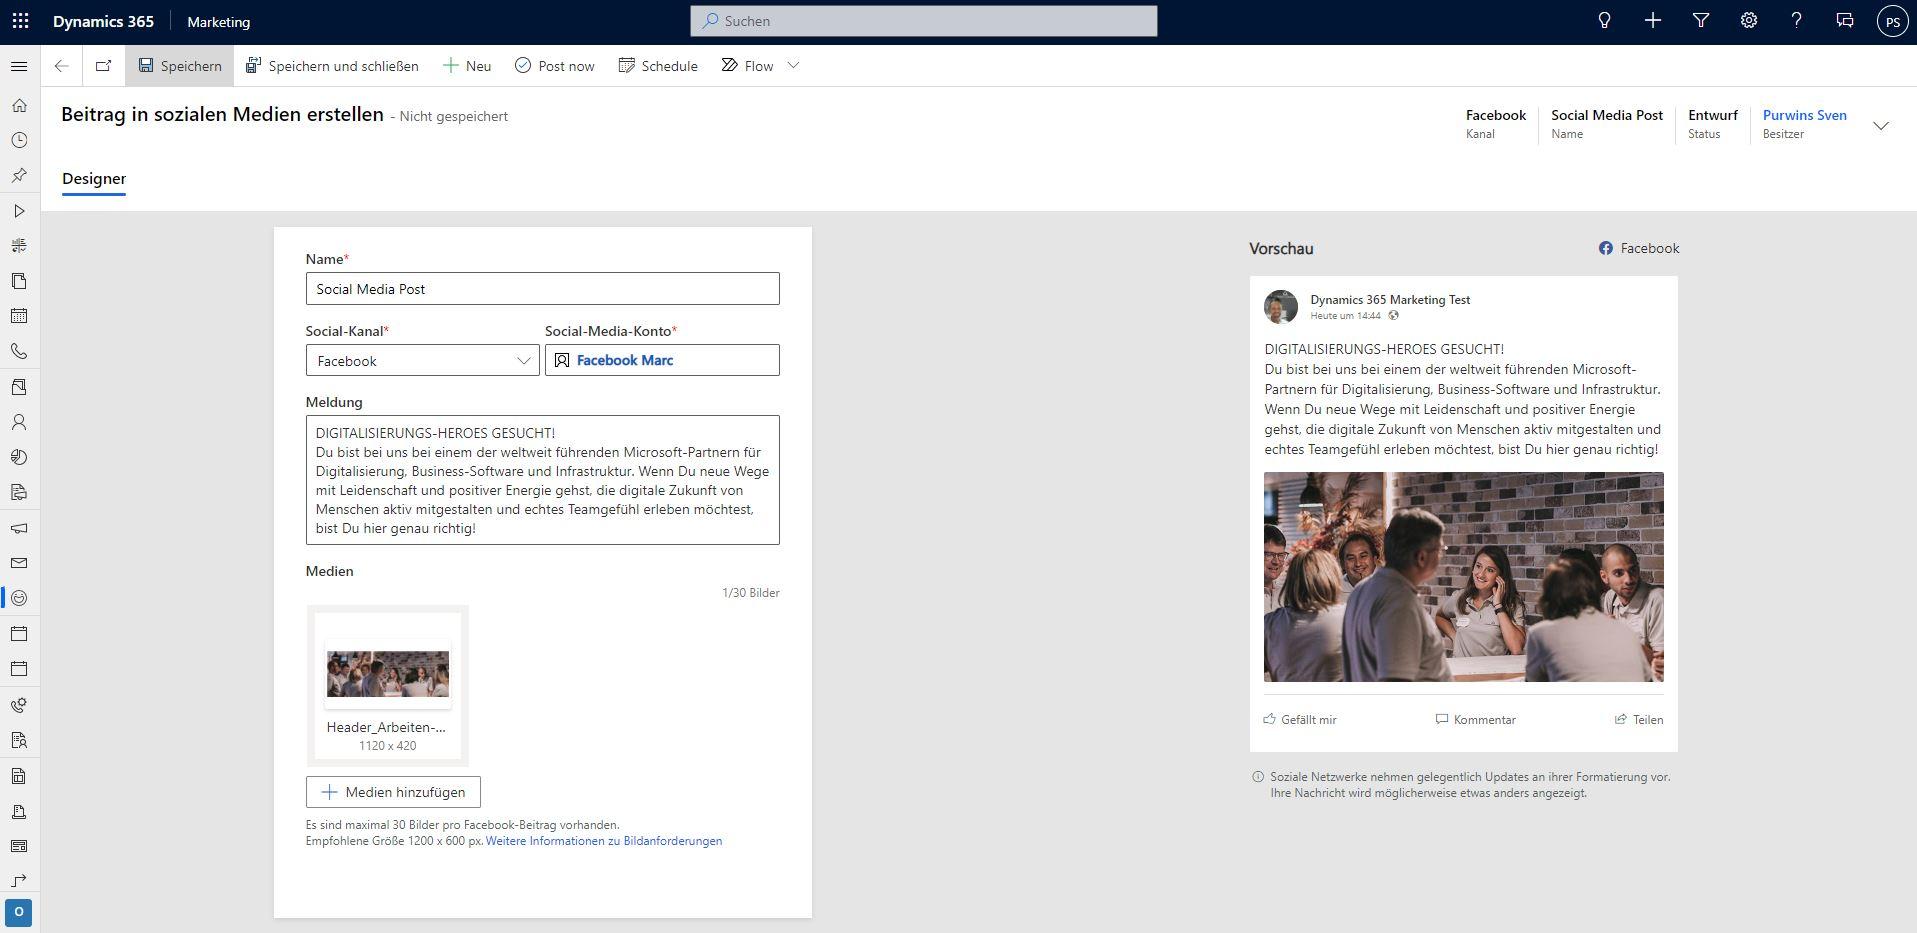
Task: Open record in new window icon
Action: pyautogui.click(x=103, y=66)
